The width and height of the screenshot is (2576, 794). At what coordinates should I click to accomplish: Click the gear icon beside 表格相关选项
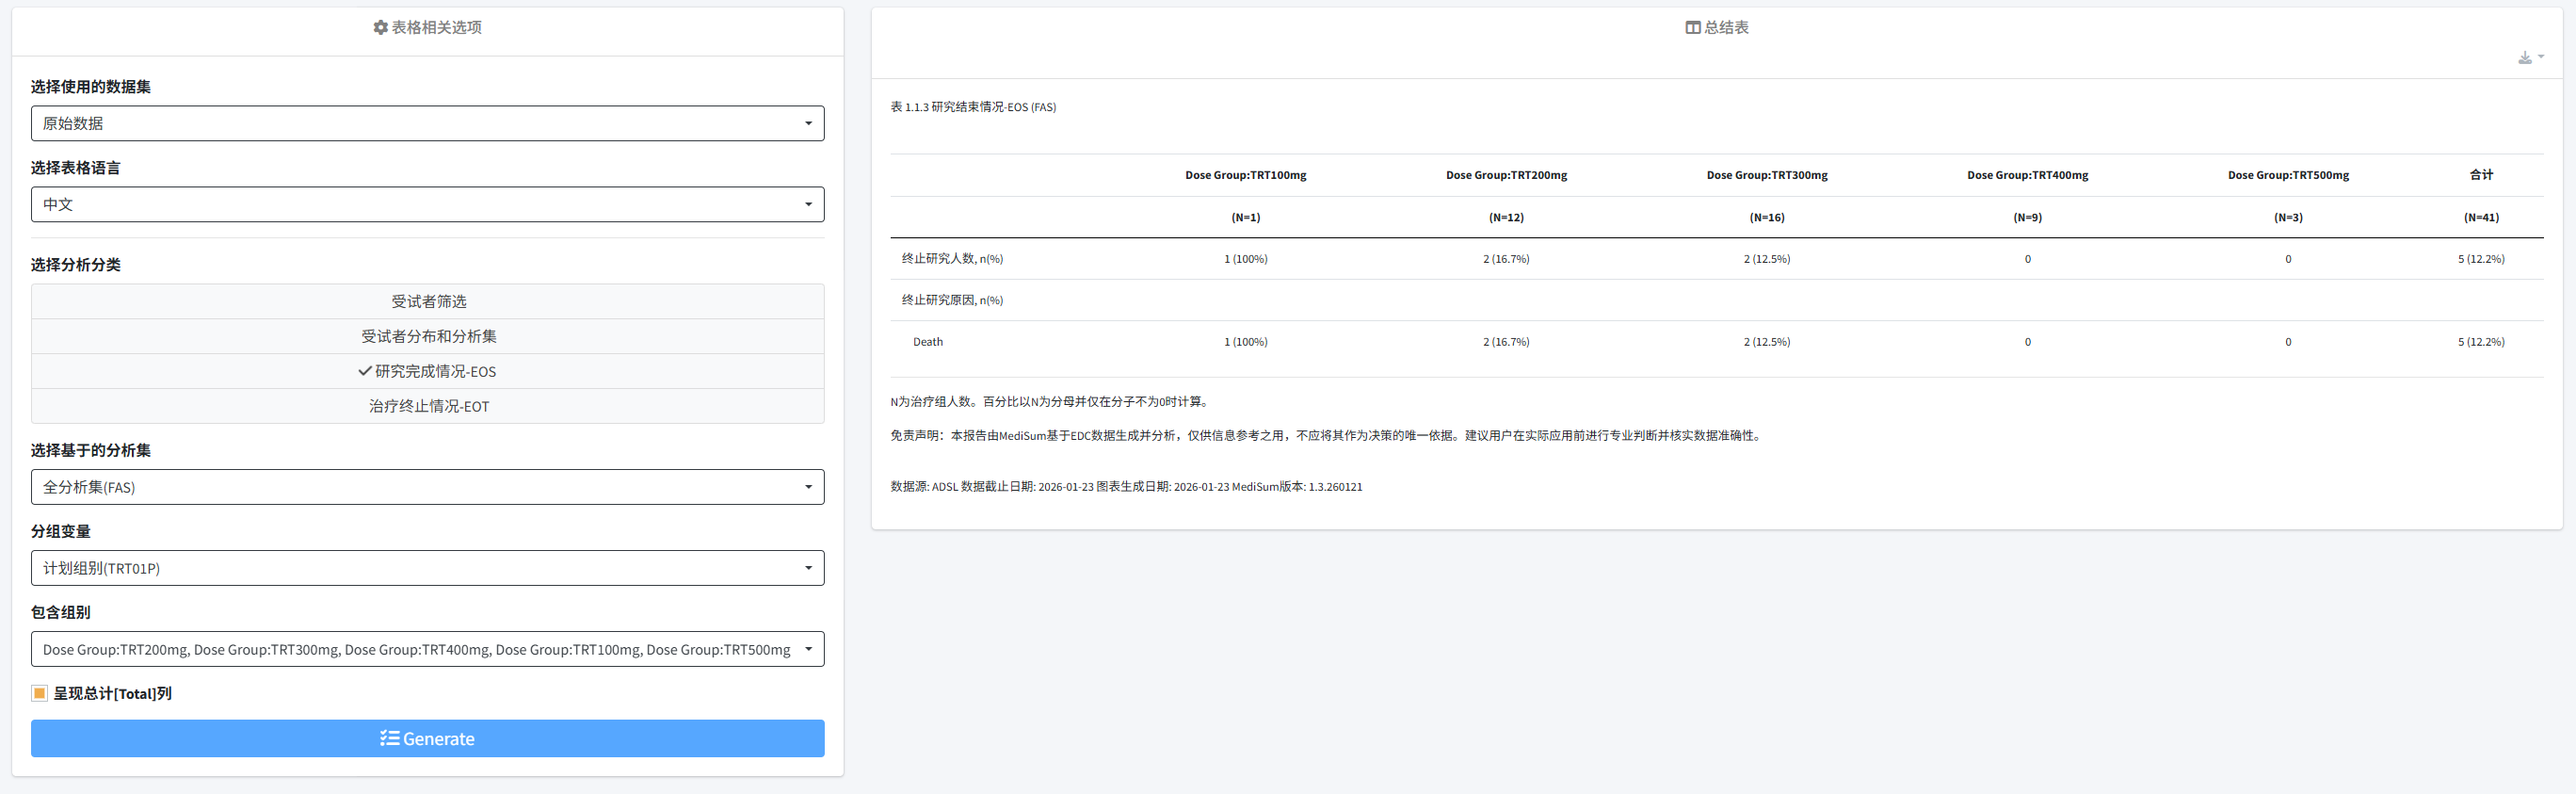[x=380, y=28]
